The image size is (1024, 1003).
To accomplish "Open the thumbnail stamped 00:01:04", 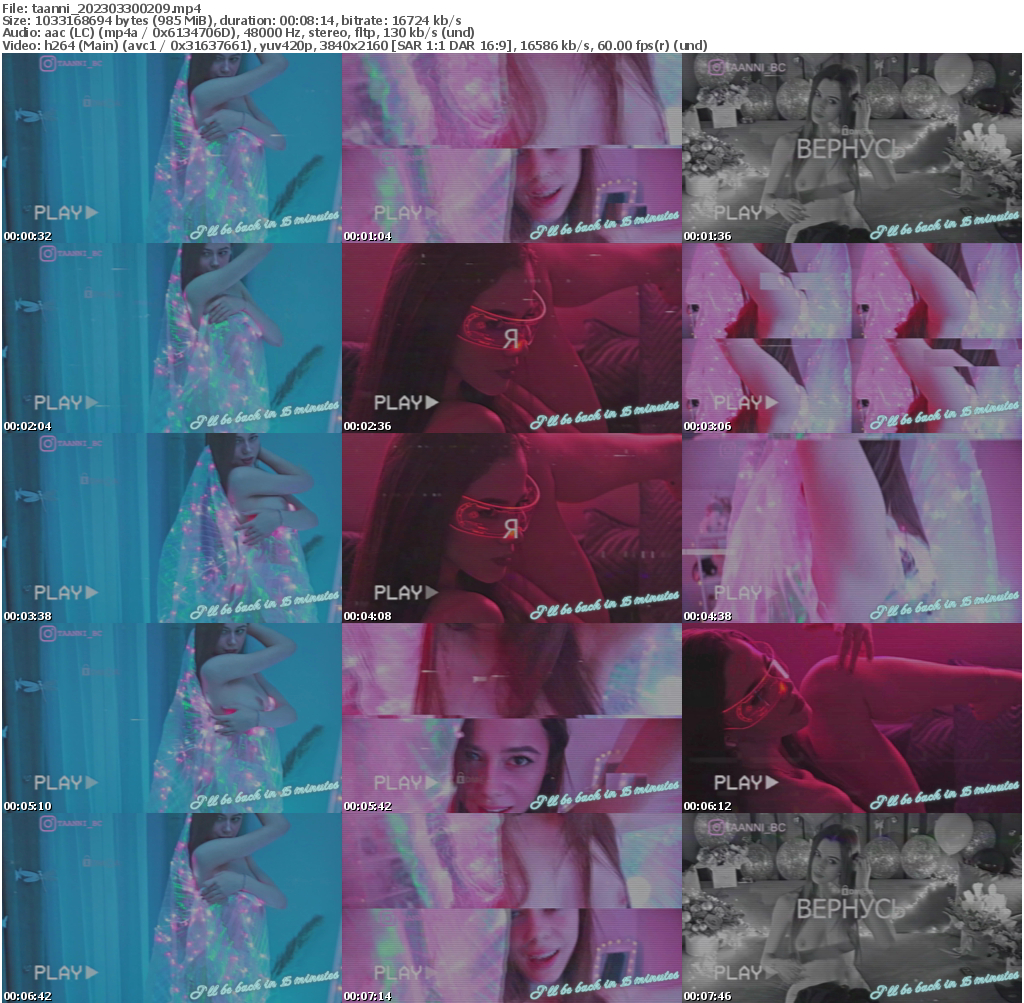I will point(511,148).
